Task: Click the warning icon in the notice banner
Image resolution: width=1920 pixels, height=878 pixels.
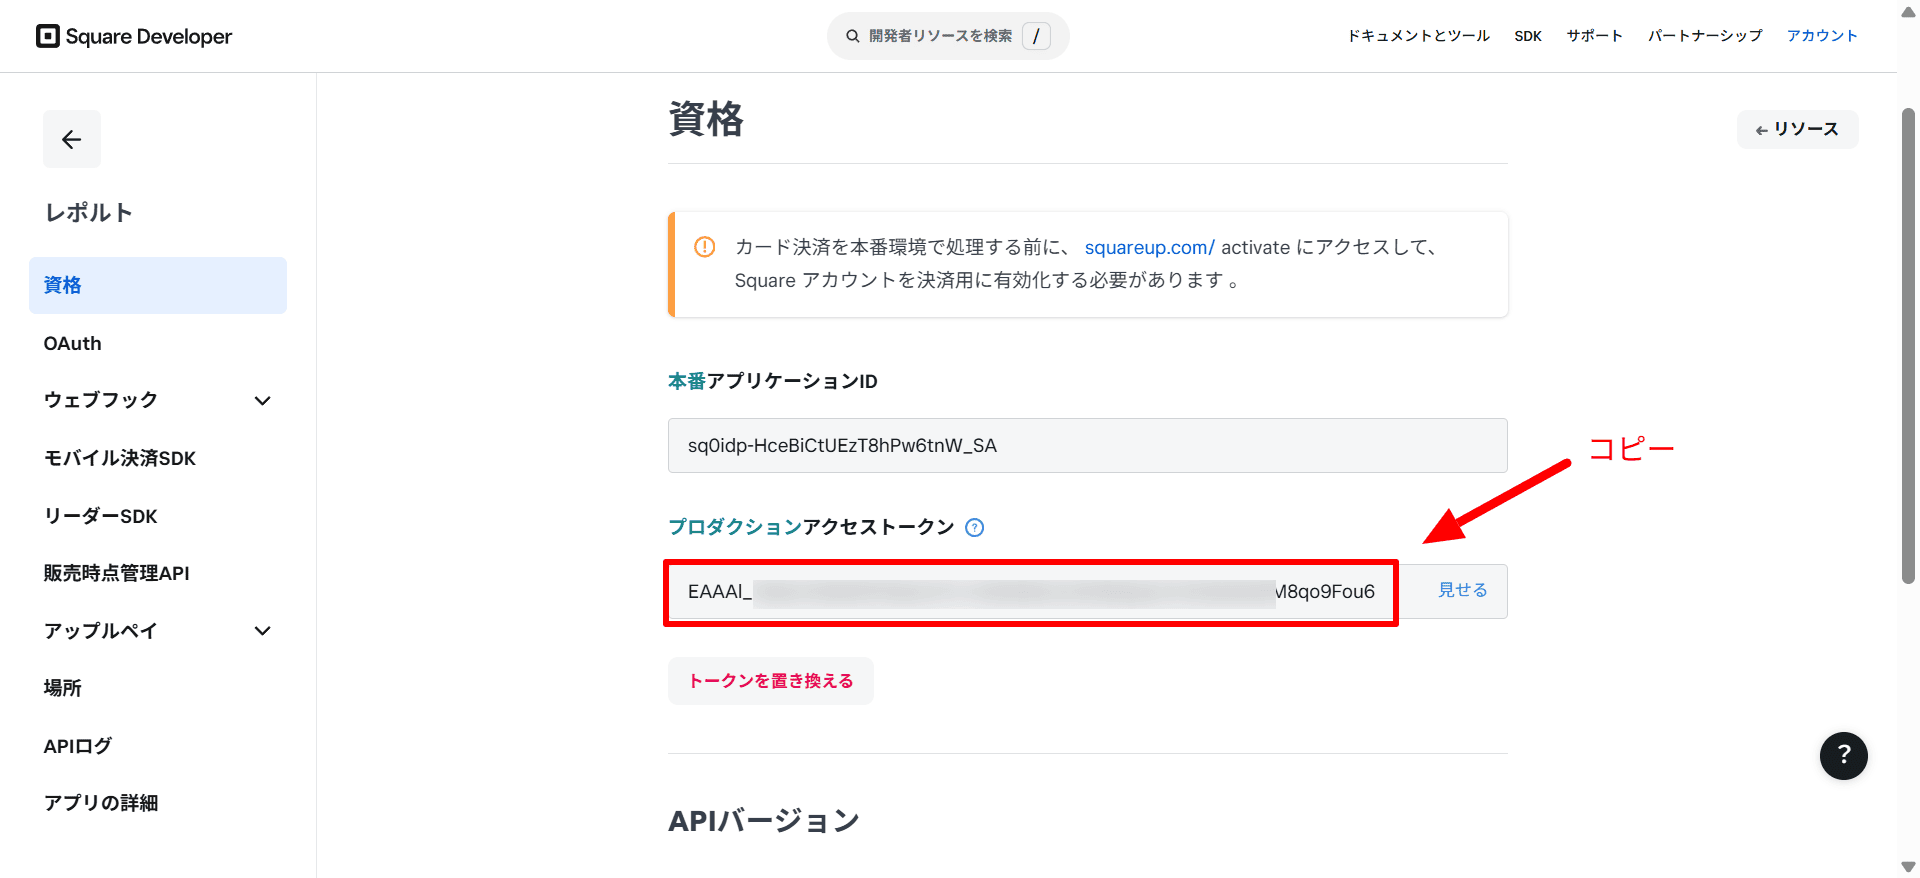Action: pyautogui.click(x=705, y=247)
